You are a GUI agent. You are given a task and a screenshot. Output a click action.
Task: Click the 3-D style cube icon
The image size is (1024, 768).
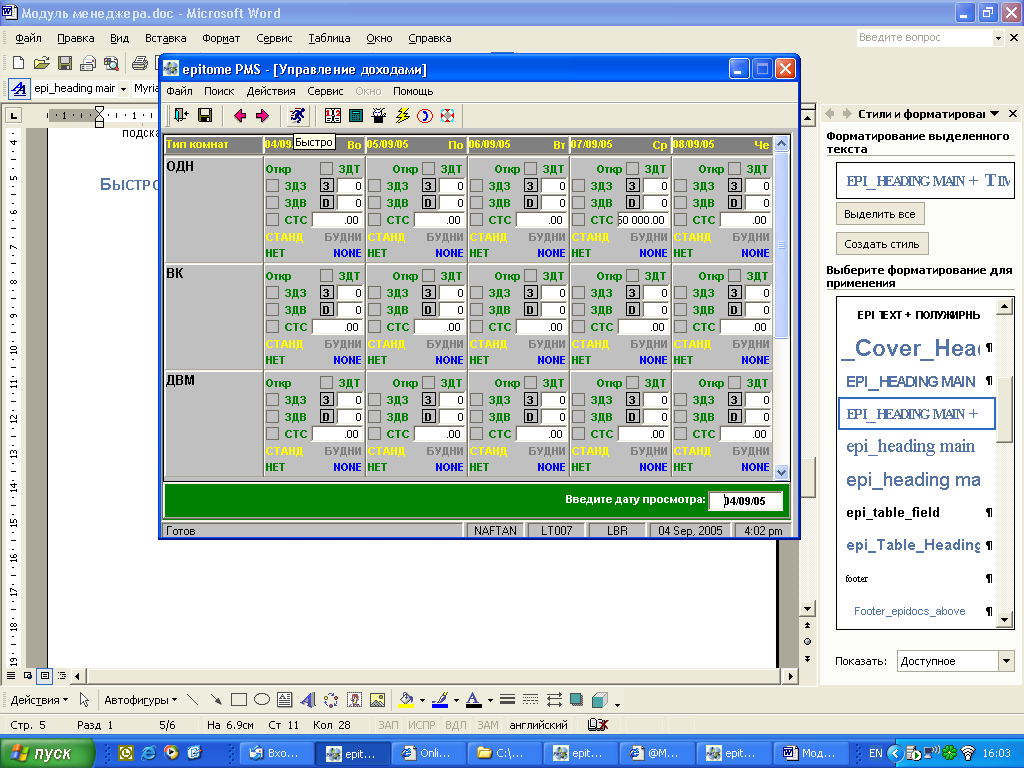coord(600,699)
